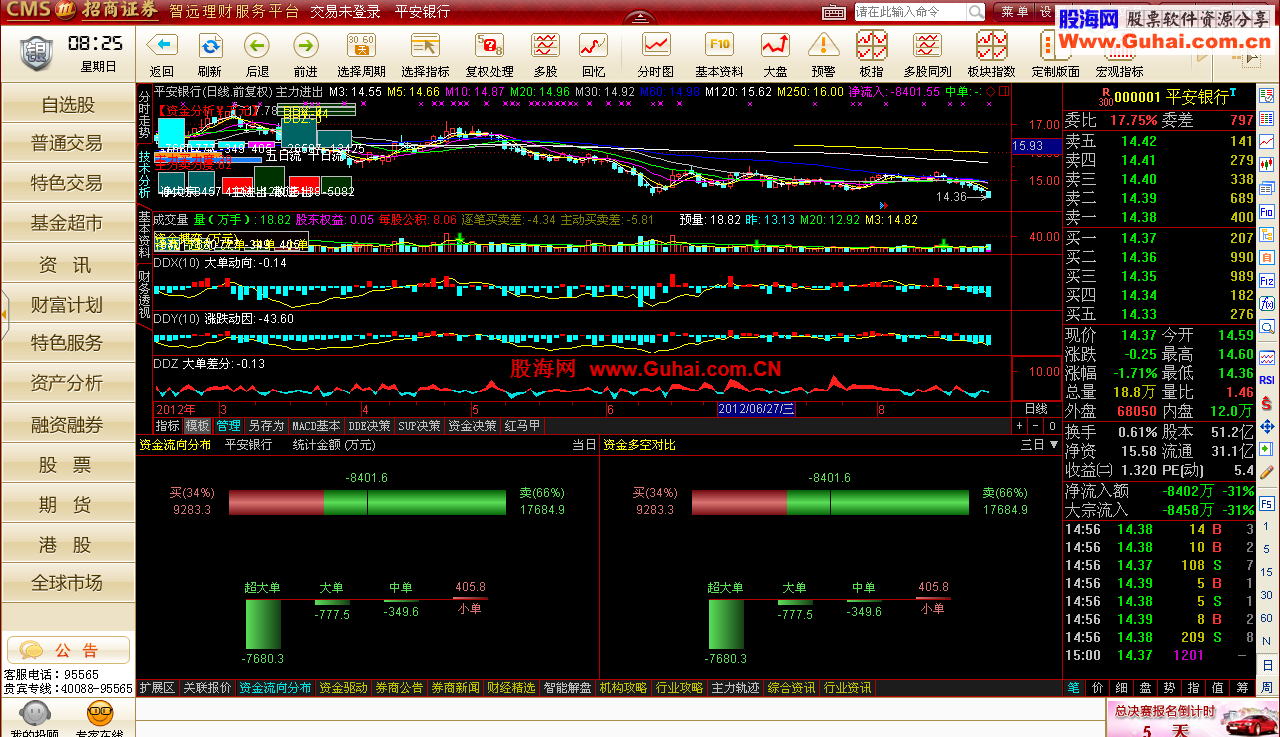Click the 返回 (back) toolbar icon

[161, 45]
